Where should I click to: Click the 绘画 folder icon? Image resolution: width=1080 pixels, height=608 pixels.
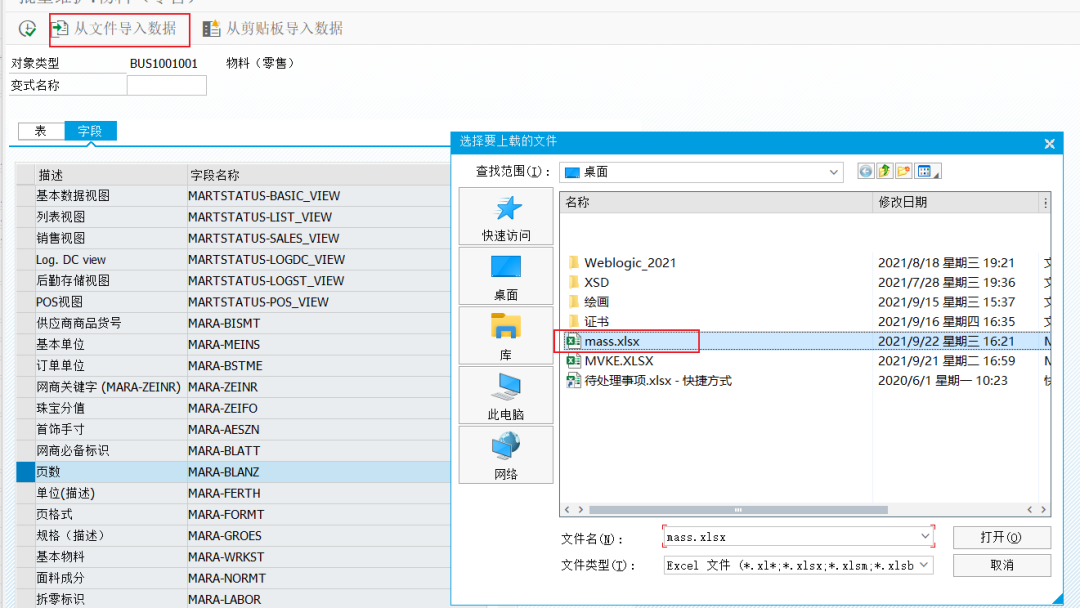pyautogui.click(x=574, y=302)
